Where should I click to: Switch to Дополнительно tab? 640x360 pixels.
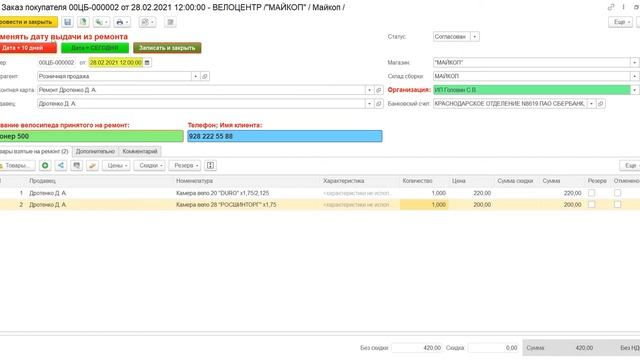95,151
